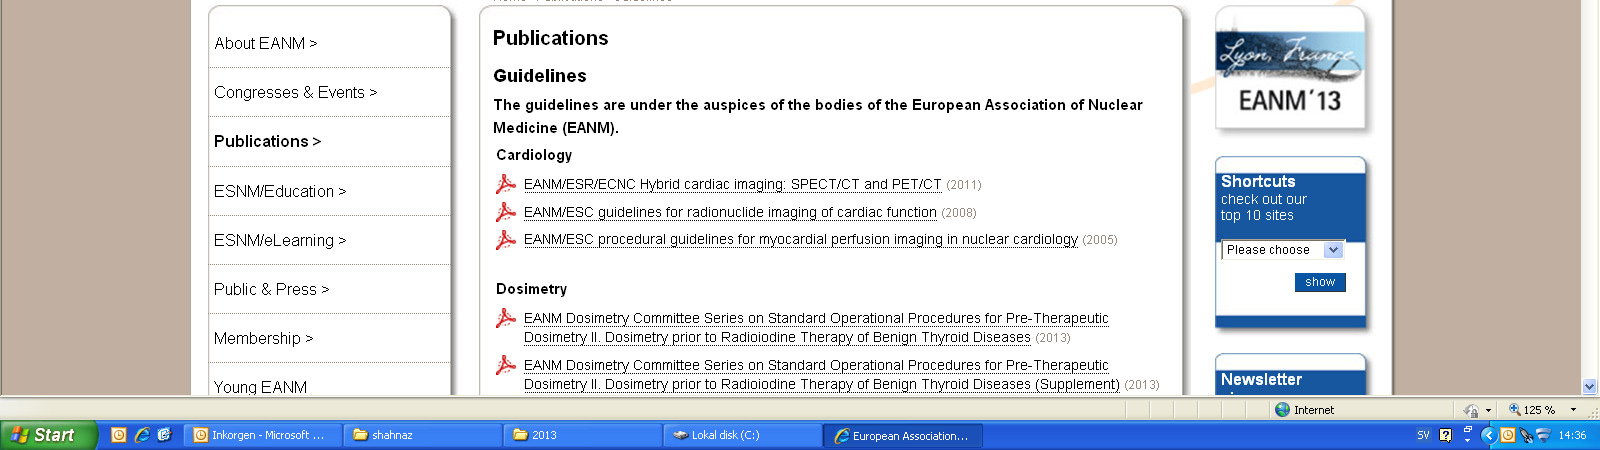Click the help question mark tray icon
The height and width of the screenshot is (450, 1600).
coord(1445,435)
